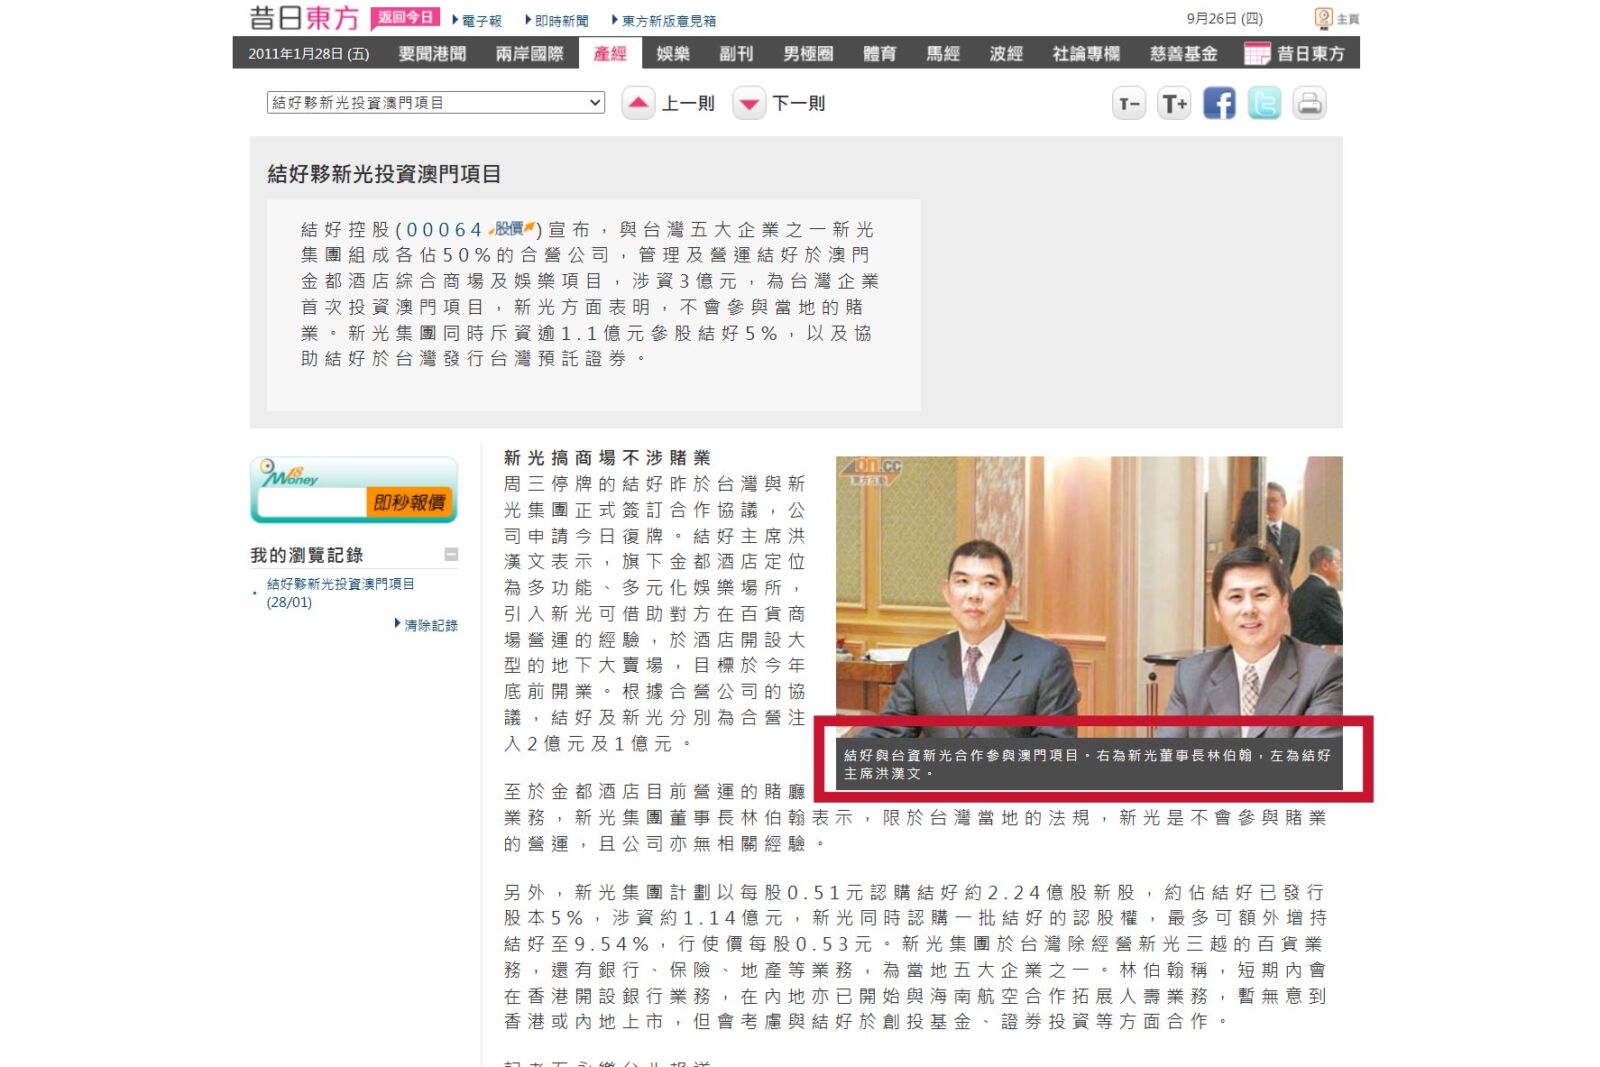The image size is (1600, 1067).
Task: Increase text size with T+ icon
Action: (1174, 103)
